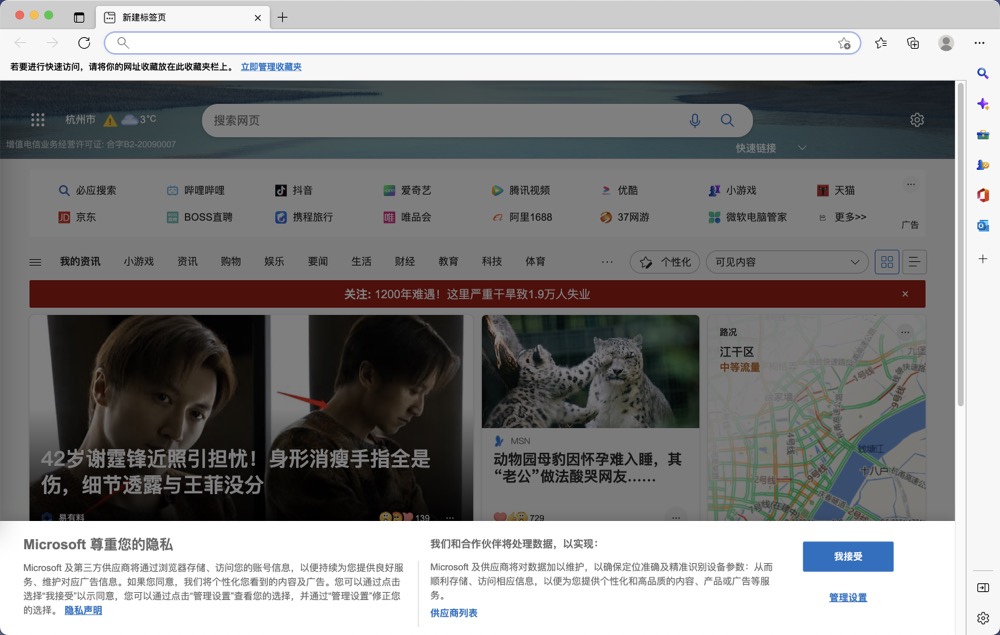Open Copilot in the Edge sidebar
The image size is (1000, 635).
[x=983, y=104]
